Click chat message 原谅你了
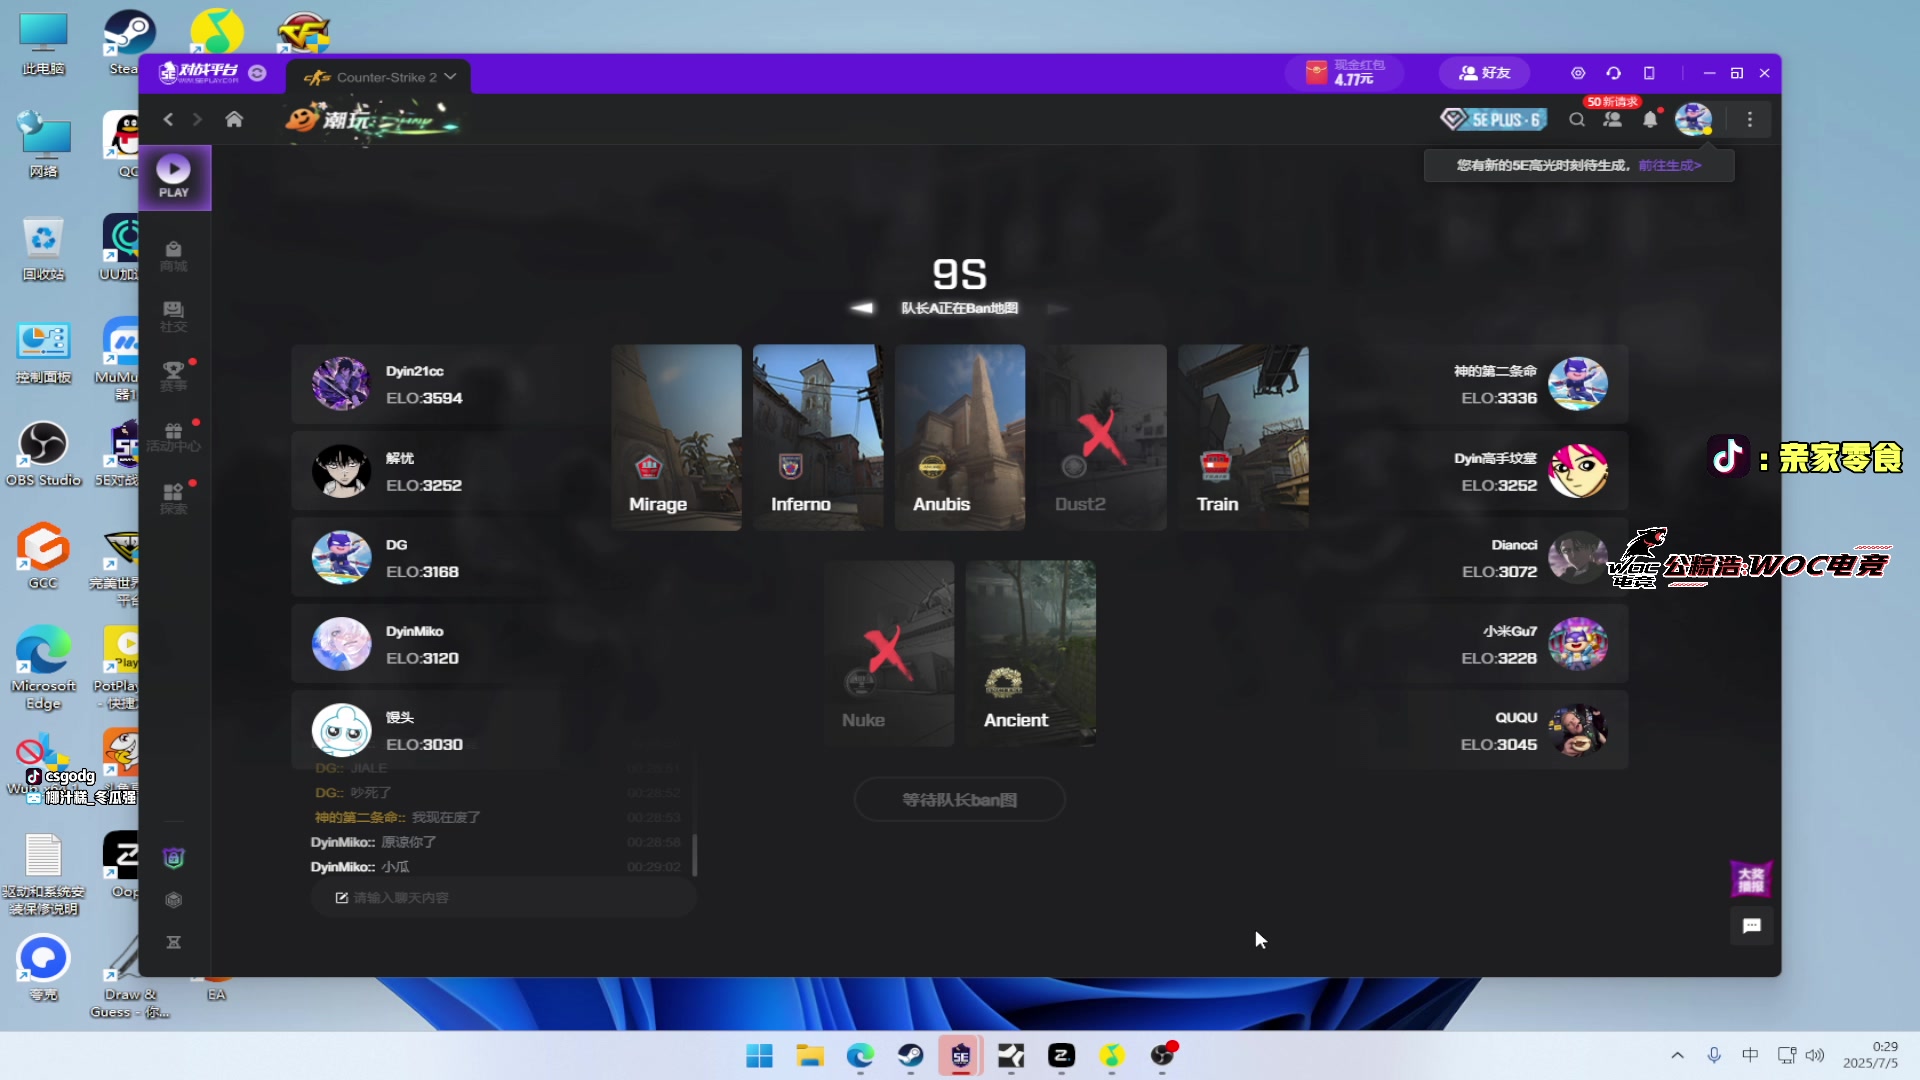The width and height of the screenshot is (1920, 1080). (x=408, y=842)
